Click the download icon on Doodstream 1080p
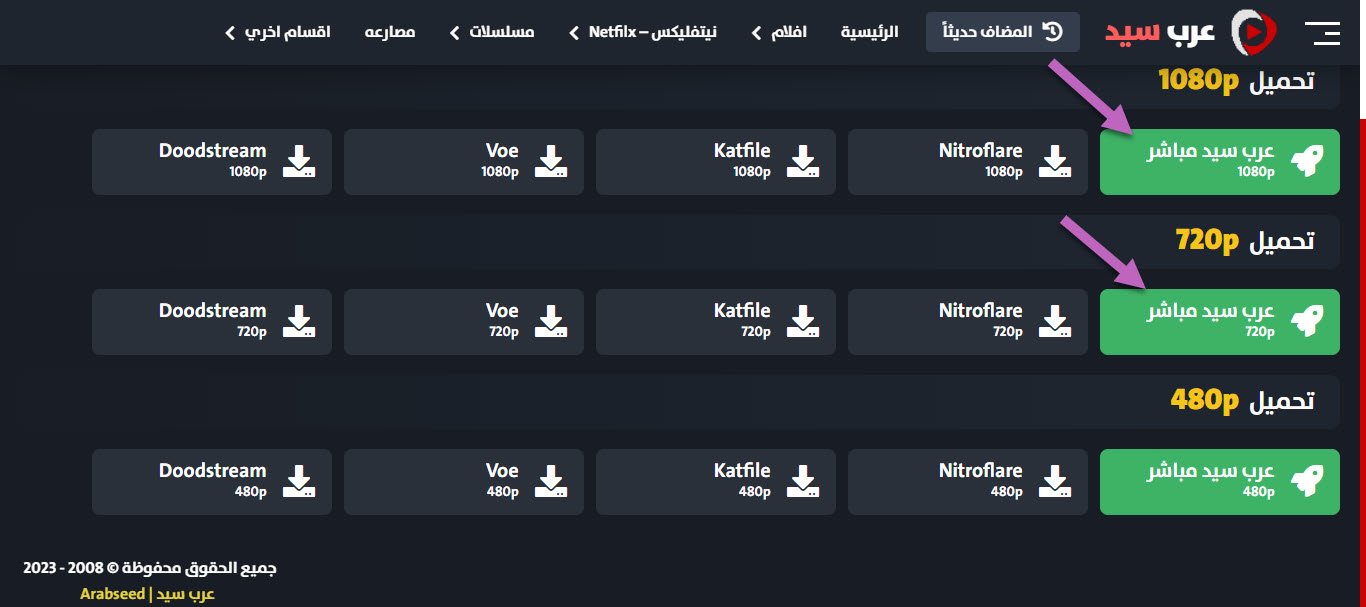Viewport: 1366px width, 607px height. 300,161
